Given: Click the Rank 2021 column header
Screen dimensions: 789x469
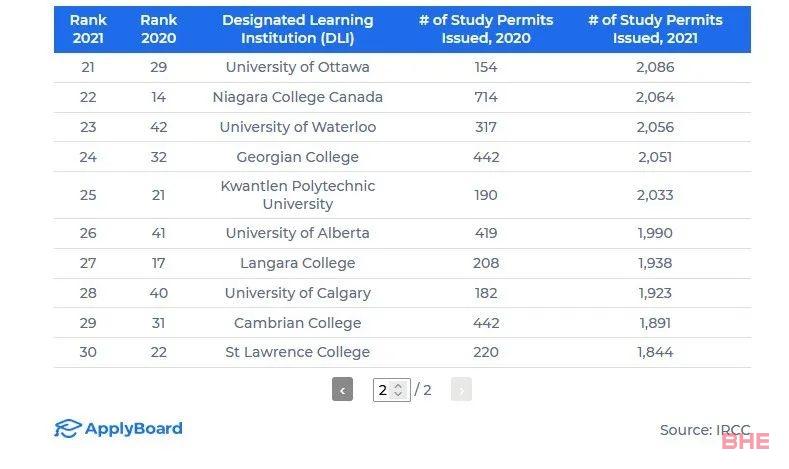Looking at the screenshot, I should (x=88, y=29).
